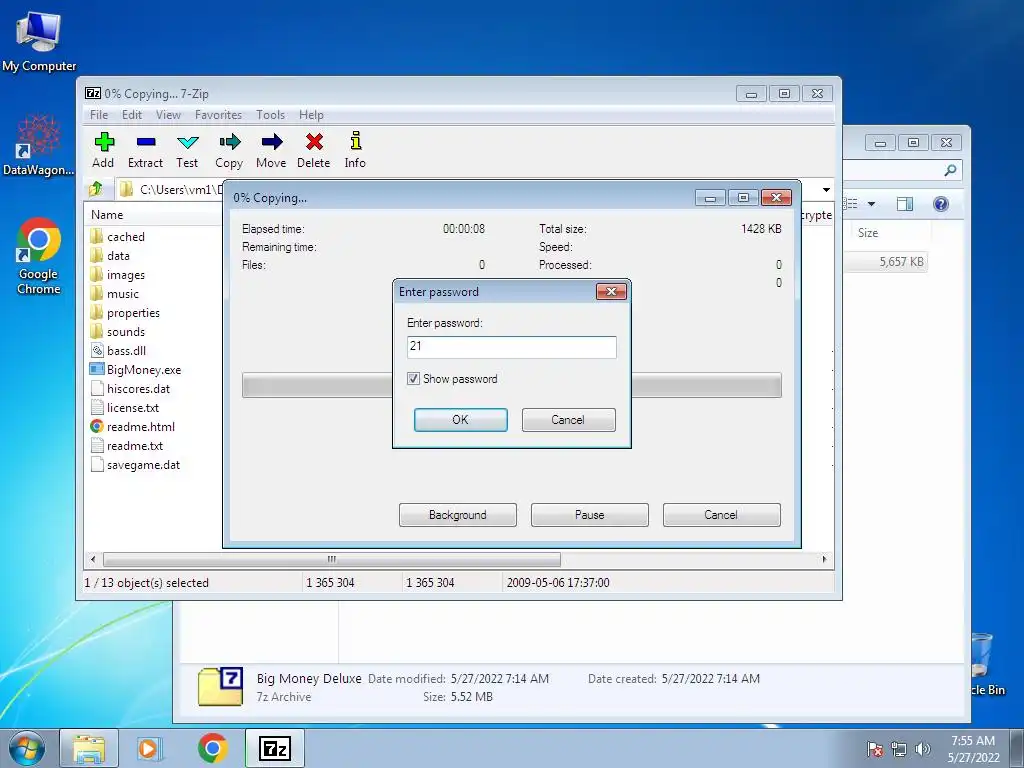Image resolution: width=1024 pixels, height=768 pixels.
Task: Click Explorer window help icon
Action: click(940, 204)
